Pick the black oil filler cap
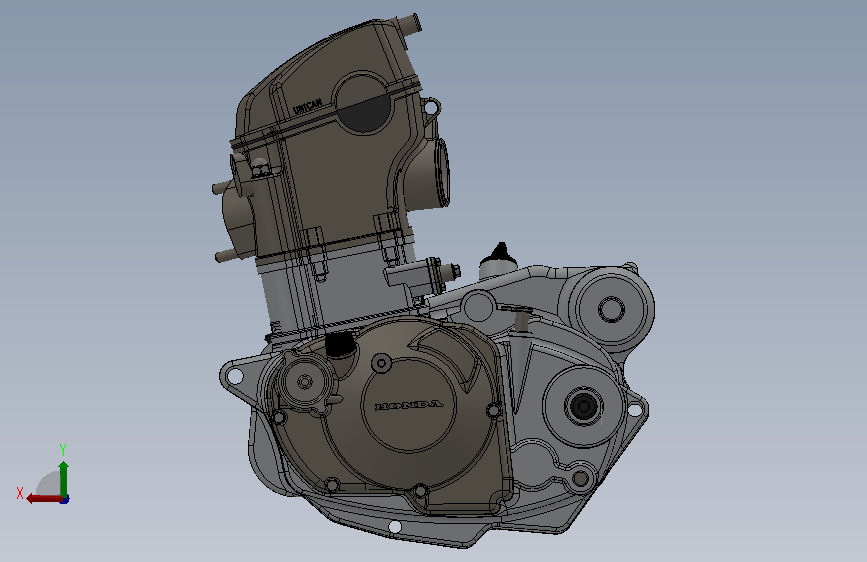This screenshot has width=867, height=562. click(x=341, y=345)
